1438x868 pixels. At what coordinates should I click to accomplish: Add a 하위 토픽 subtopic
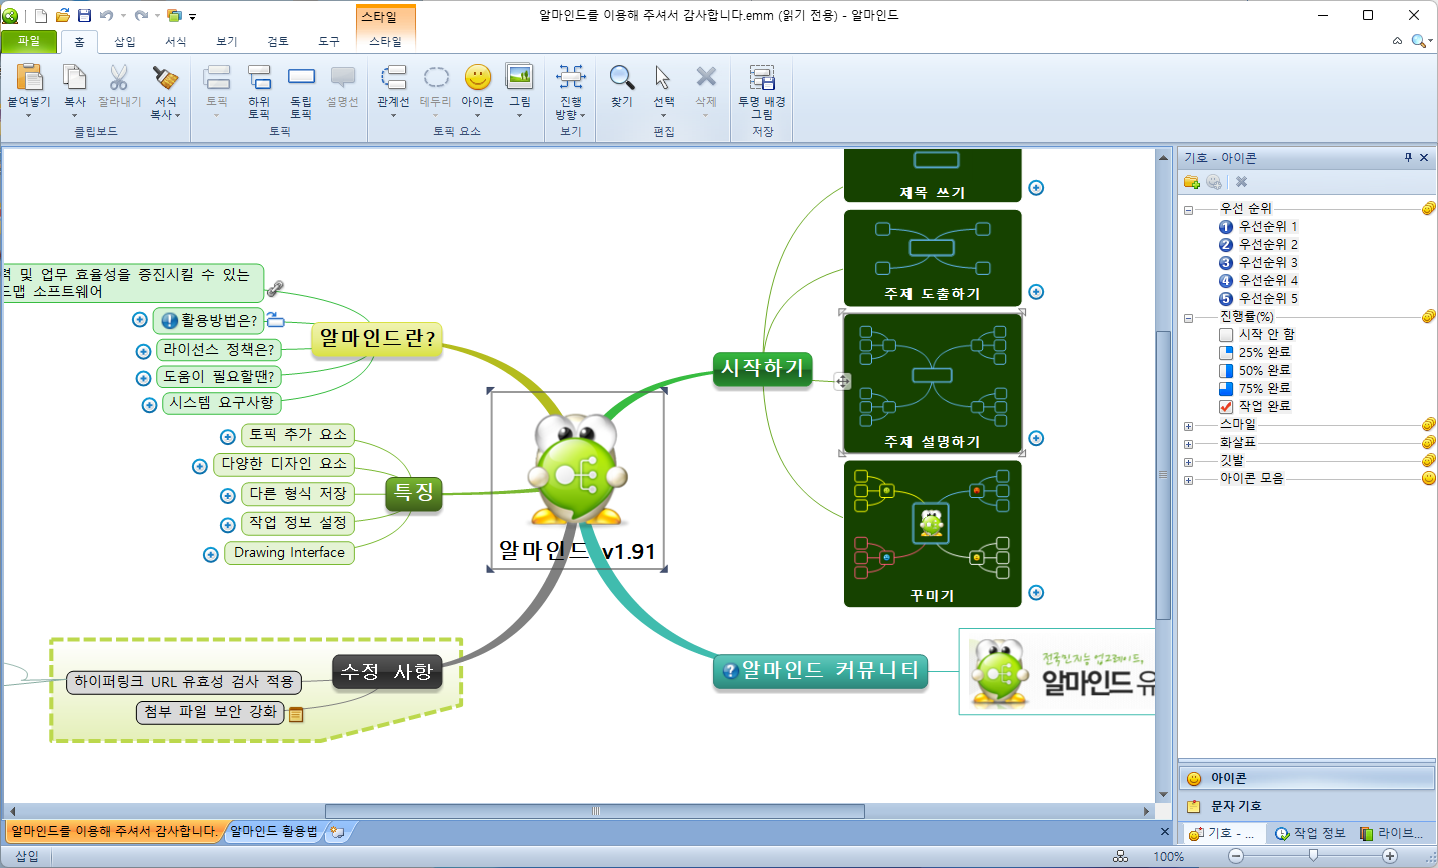pyautogui.click(x=259, y=78)
